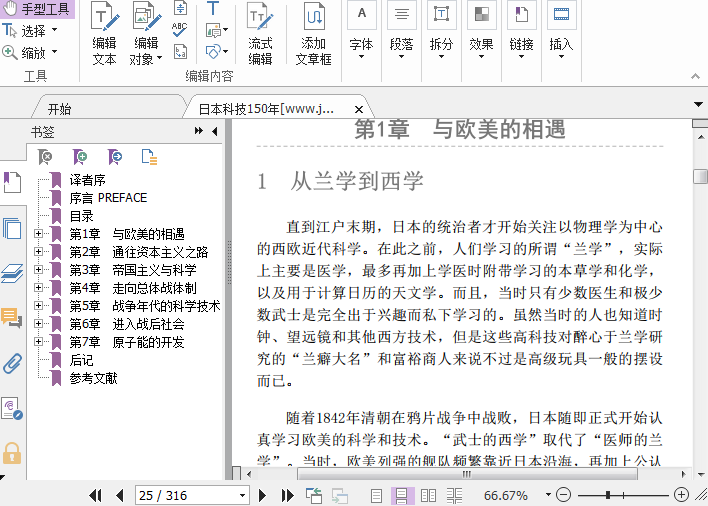Open the 66.67% zoom level dropdown
Image resolution: width=708 pixels, height=506 pixels.
pos(548,495)
